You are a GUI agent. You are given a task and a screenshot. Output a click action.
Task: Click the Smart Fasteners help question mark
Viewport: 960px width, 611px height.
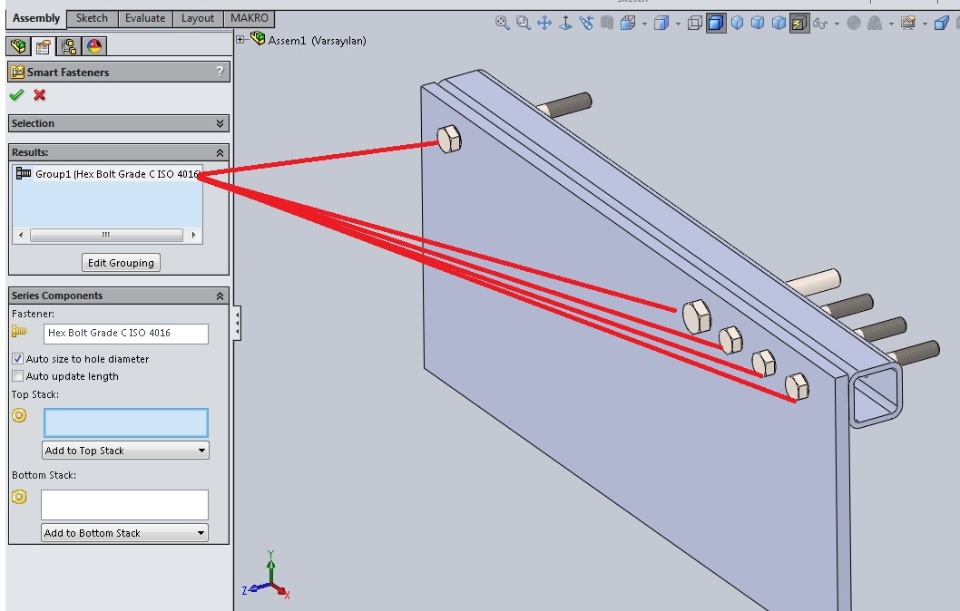pos(220,72)
